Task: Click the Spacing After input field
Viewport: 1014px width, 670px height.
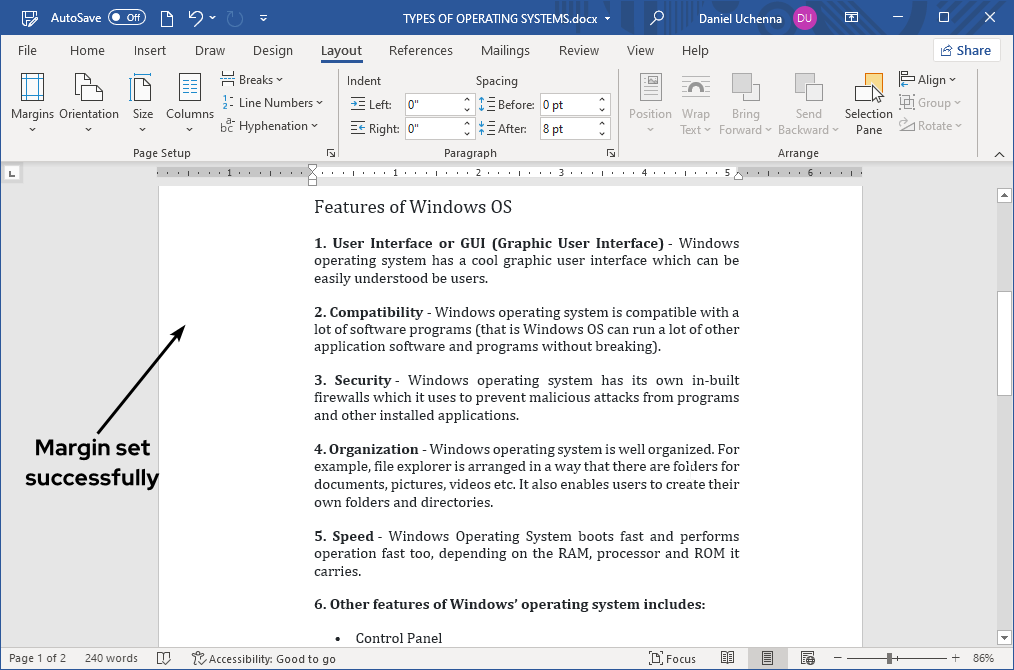Action: pyautogui.click(x=567, y=129)
